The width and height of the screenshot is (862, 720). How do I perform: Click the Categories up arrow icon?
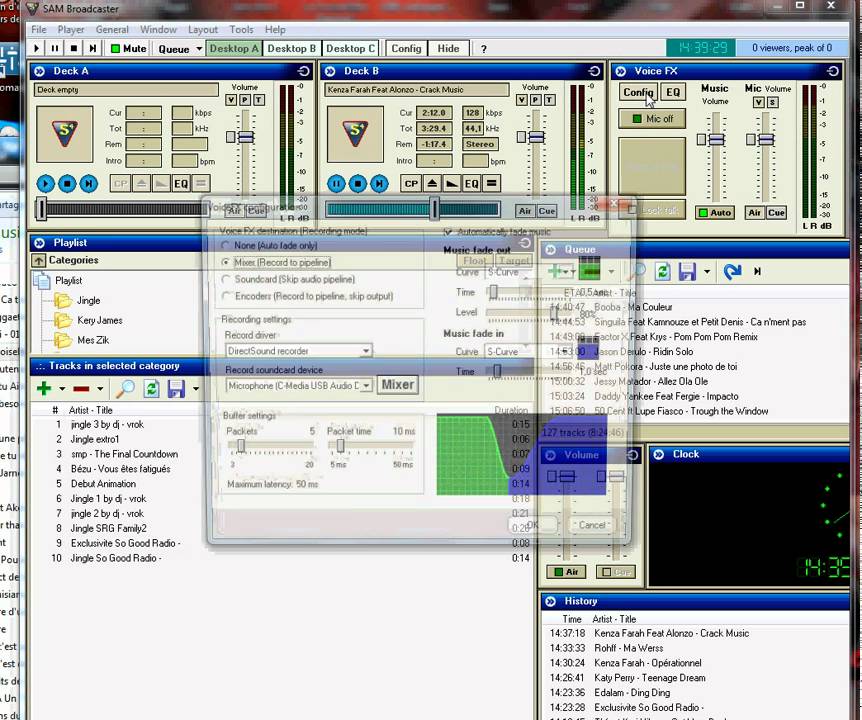tap(39, 261)
